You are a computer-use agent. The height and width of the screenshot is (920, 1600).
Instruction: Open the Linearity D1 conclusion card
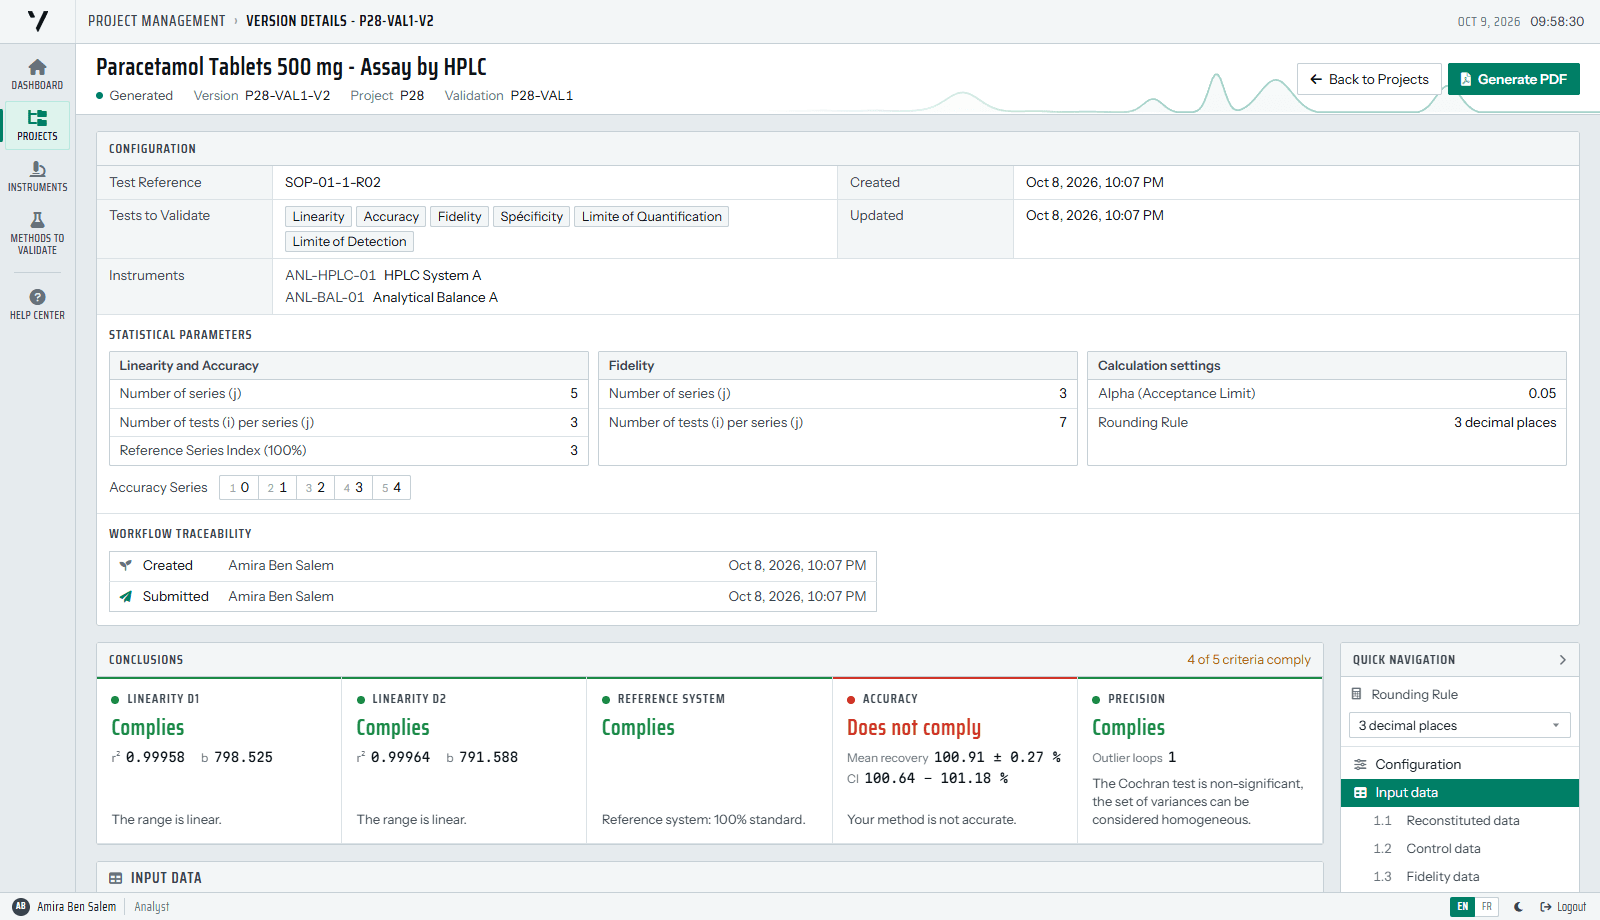(219, 760)
